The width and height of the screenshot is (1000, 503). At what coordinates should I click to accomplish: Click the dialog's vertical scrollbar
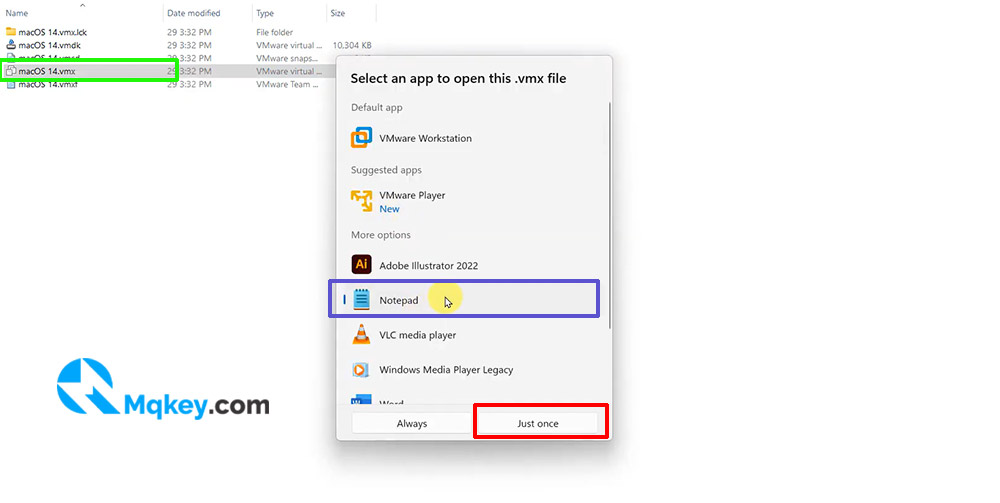610,215
